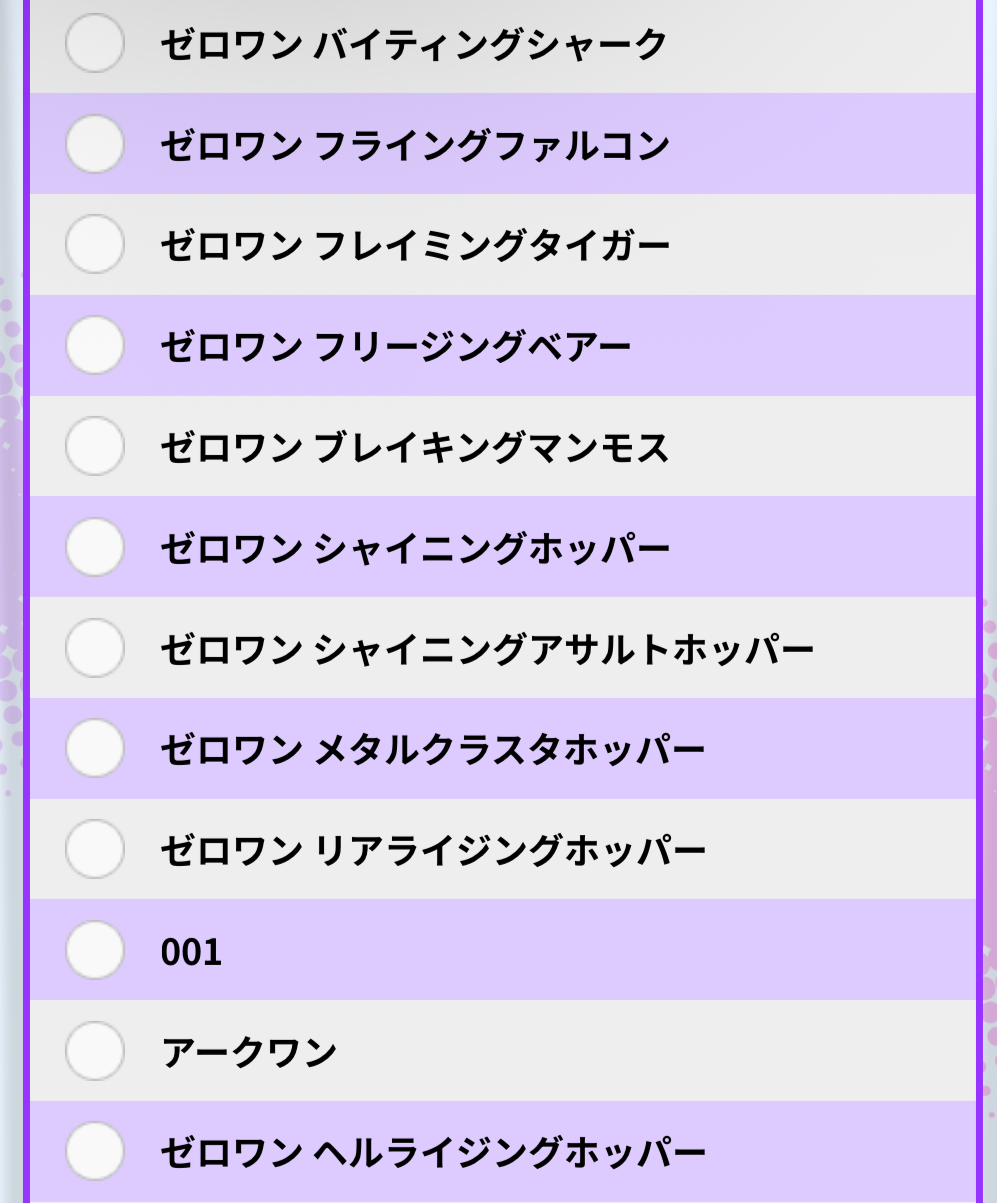Select the 001 radio button
Image resolution: width=997 pixels, height=1203 pixels.
click(95, 950)
